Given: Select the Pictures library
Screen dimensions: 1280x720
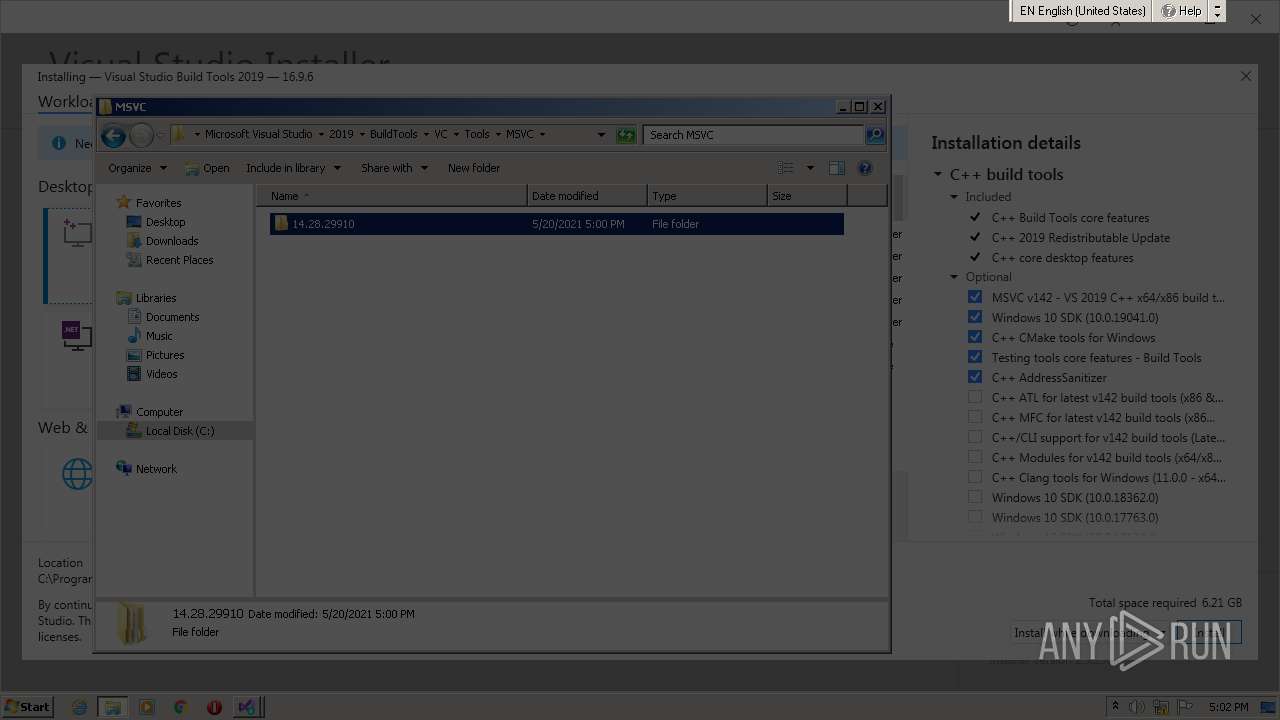Looking at the screenshot, I should tap(165, 355).
